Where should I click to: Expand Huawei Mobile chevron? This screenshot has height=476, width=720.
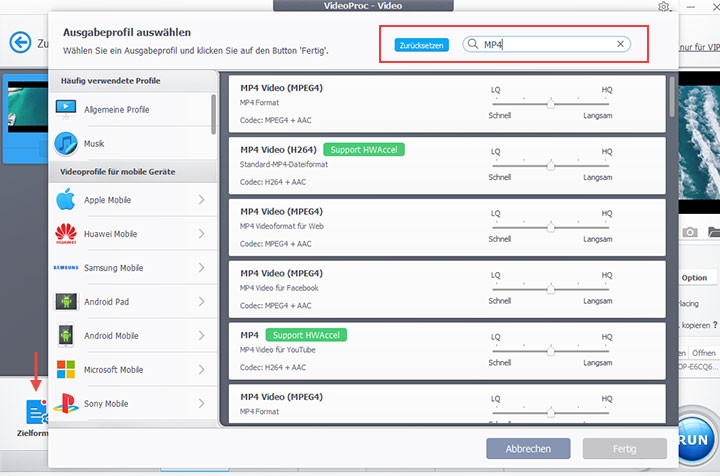[x=202, y=234]
